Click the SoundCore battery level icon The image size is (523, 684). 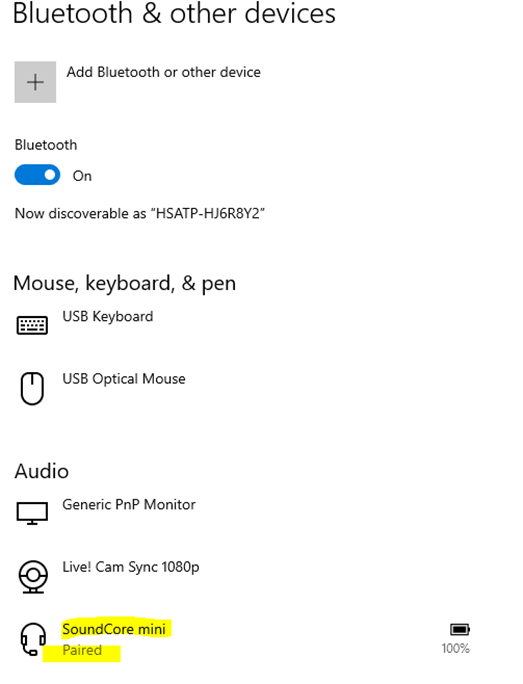(x=460, y=629)
